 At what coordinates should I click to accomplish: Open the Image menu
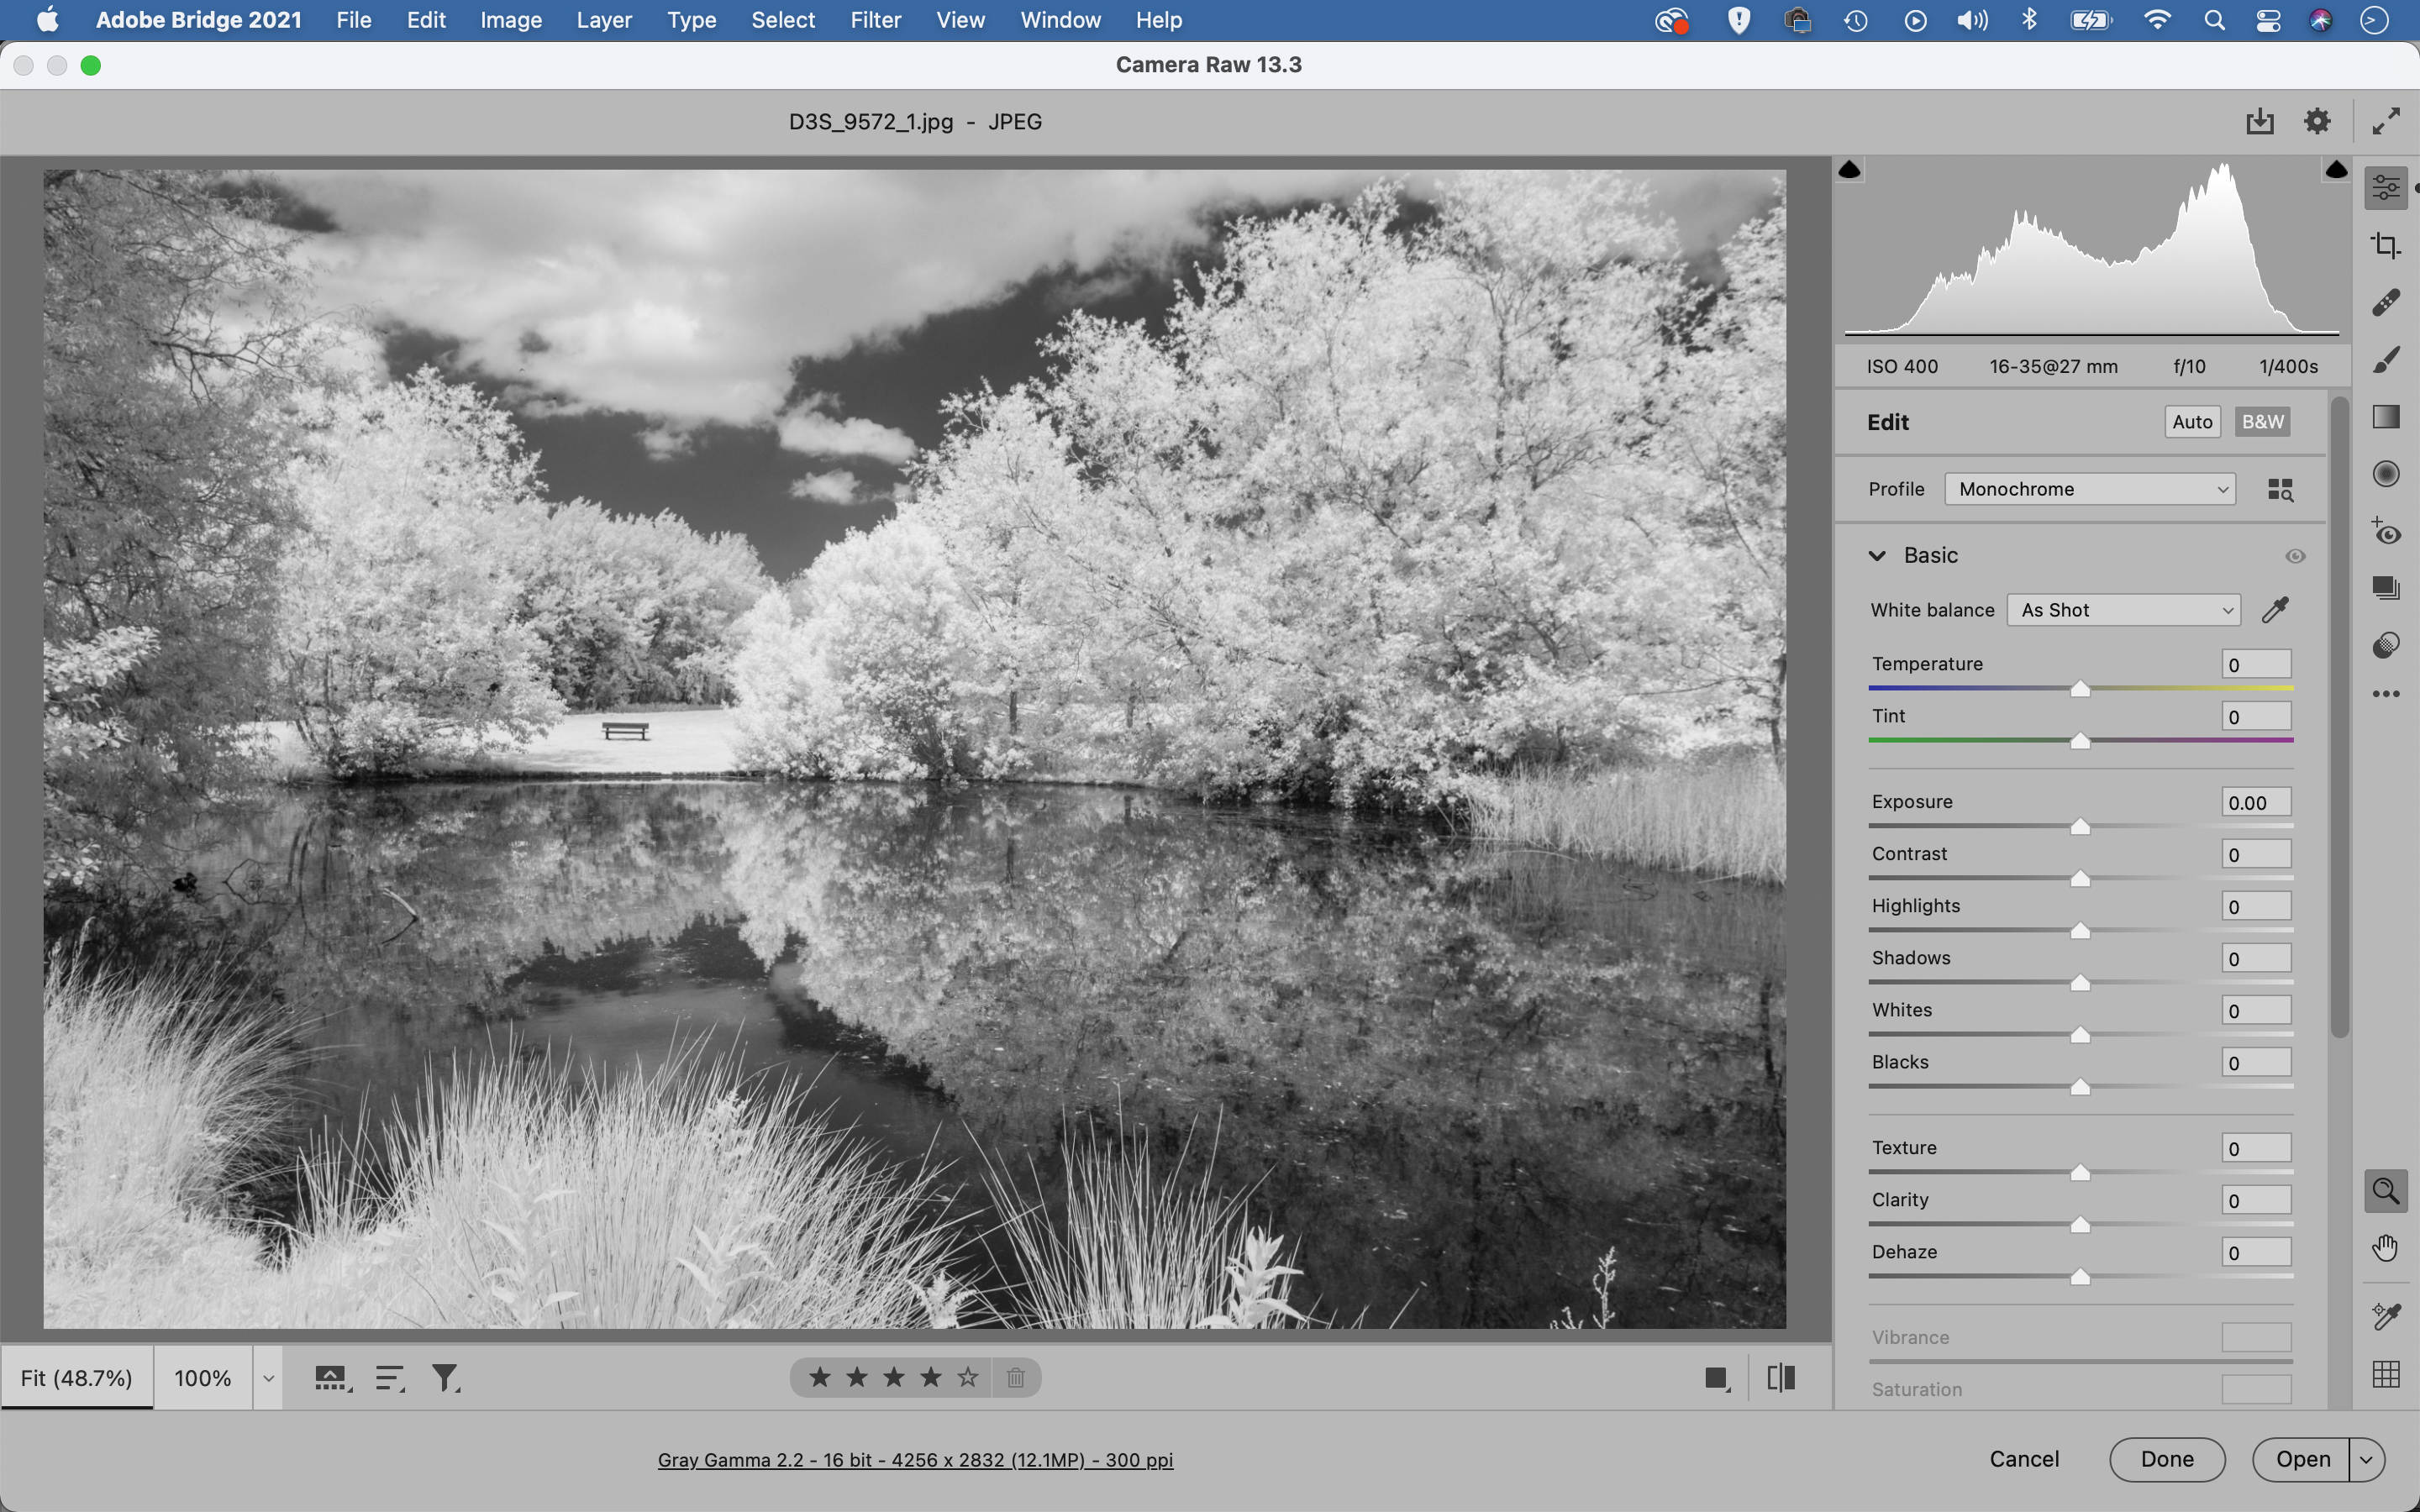coord(510,20)
